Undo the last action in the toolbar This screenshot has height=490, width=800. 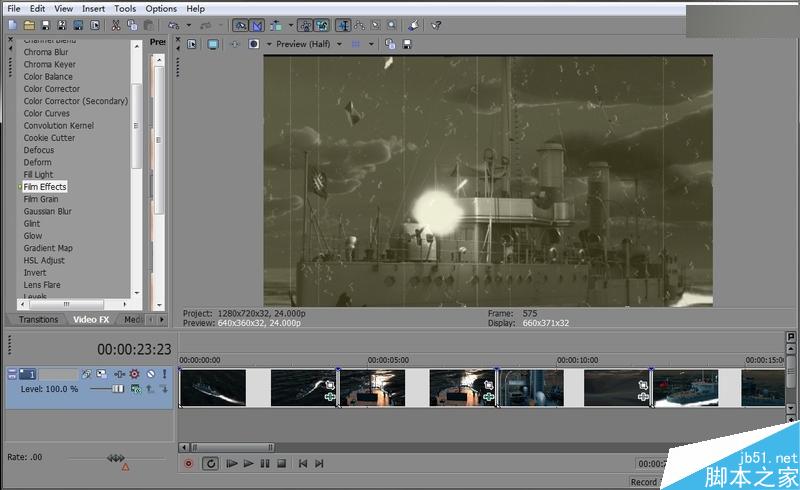click(x=174, y=25)
